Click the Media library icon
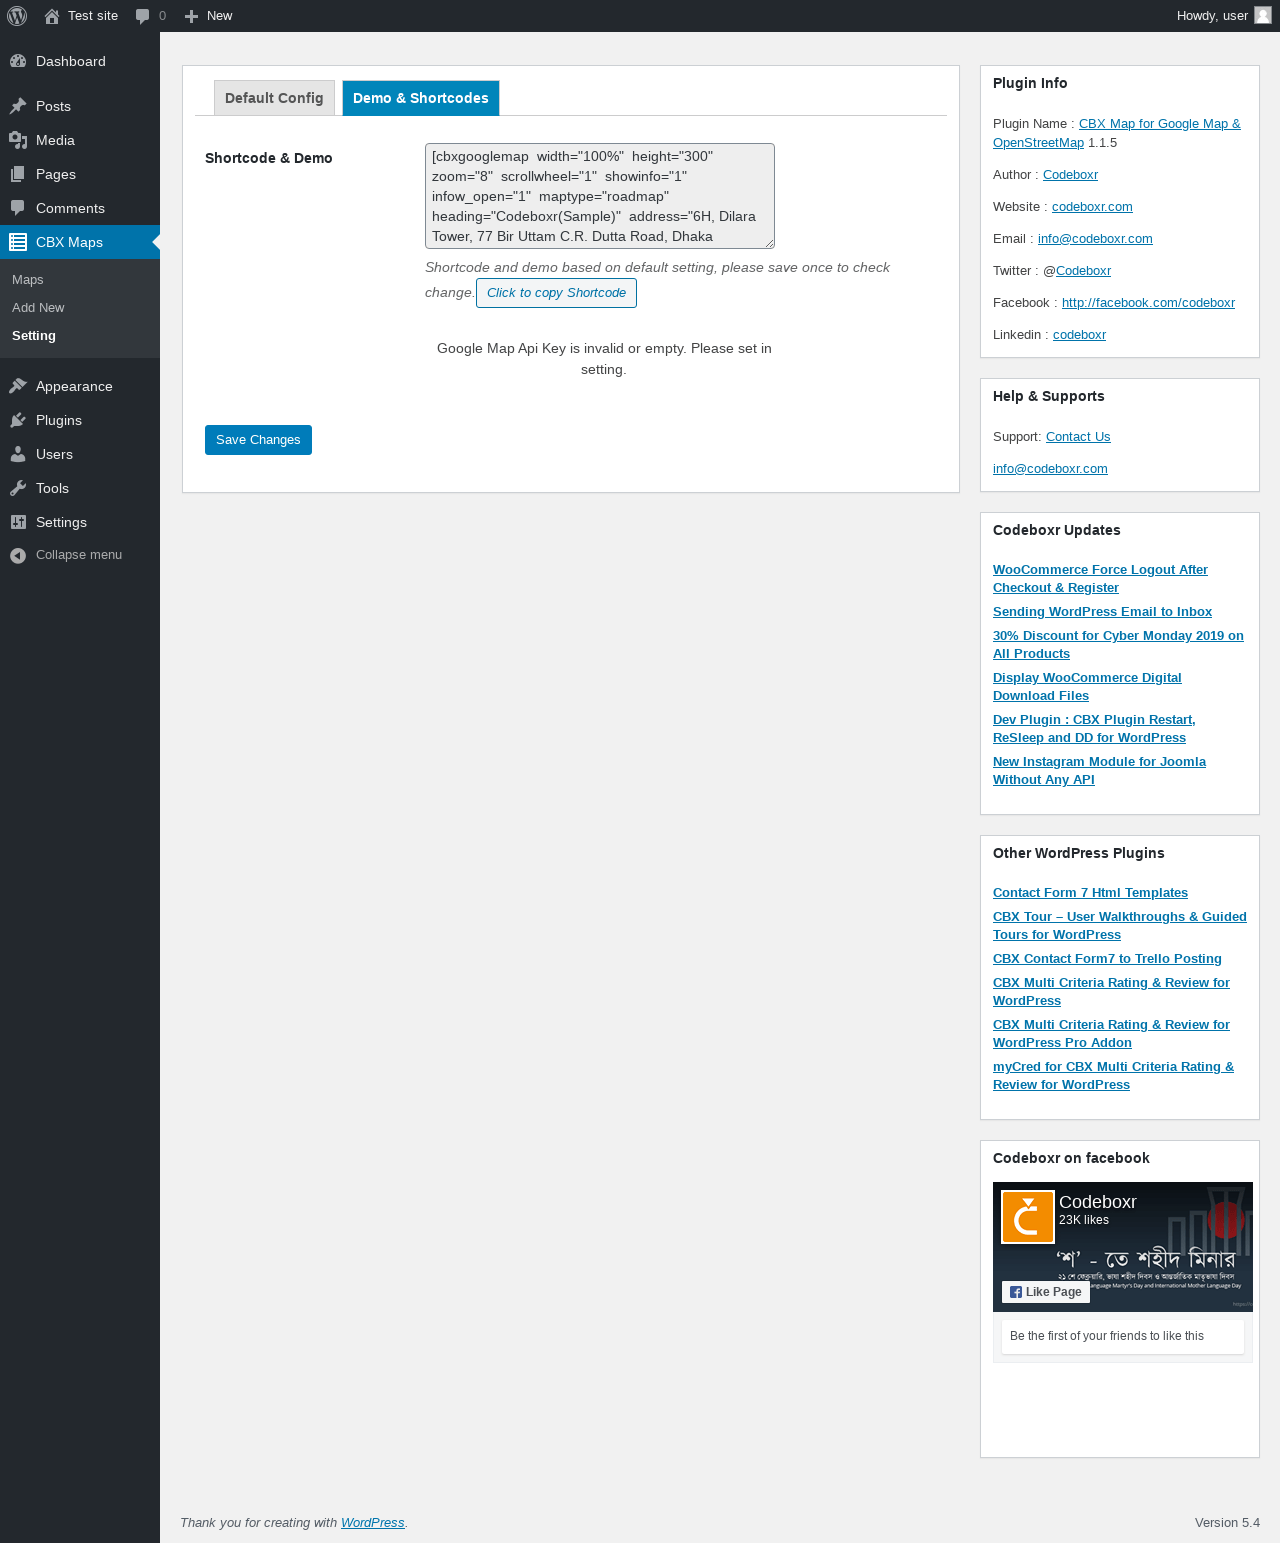 click(x=18, y=140)
